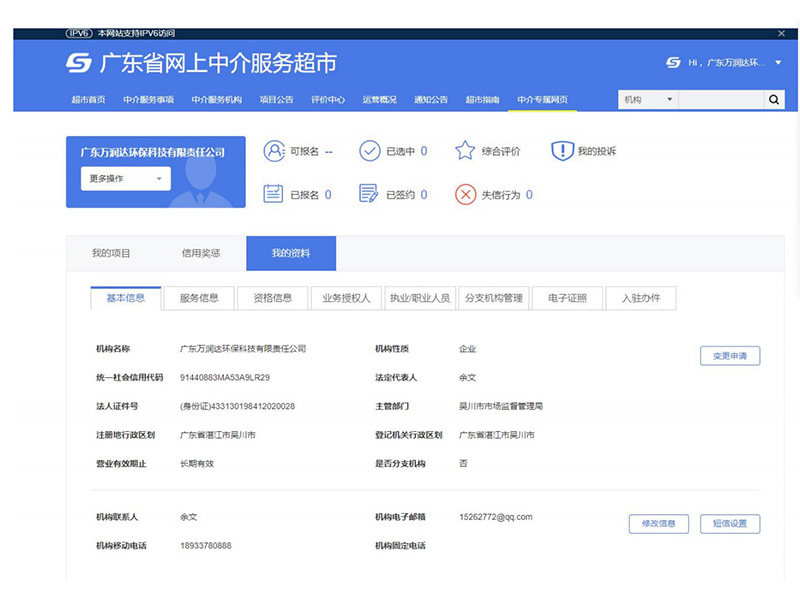Click the 可报名 person icon

coord(274,151)
